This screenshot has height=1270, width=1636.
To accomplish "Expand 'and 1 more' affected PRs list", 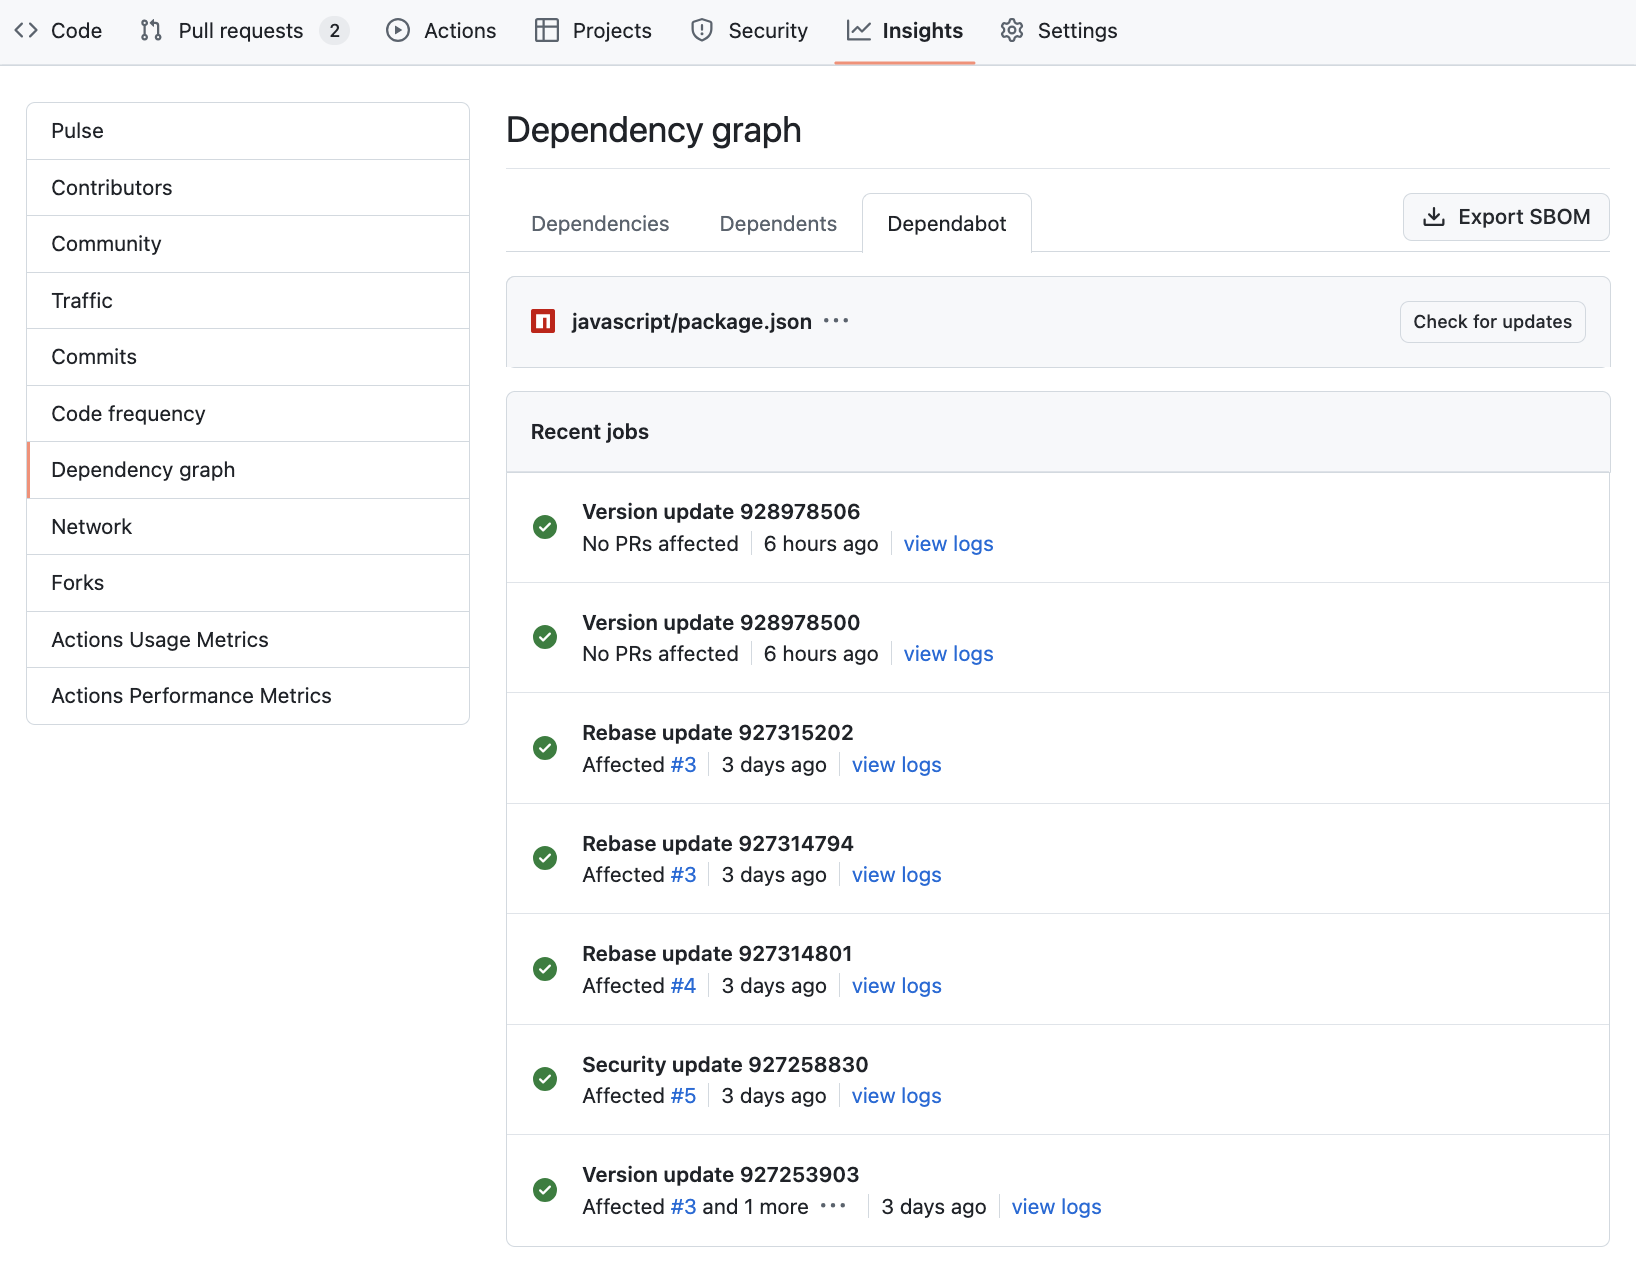I will coord(834,1207).
